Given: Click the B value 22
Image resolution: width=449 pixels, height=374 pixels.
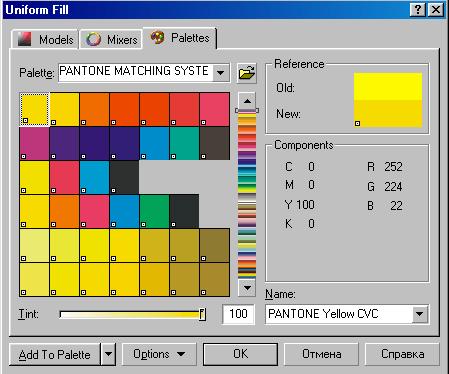Looking at the screenshot, I should click(396, 206).
